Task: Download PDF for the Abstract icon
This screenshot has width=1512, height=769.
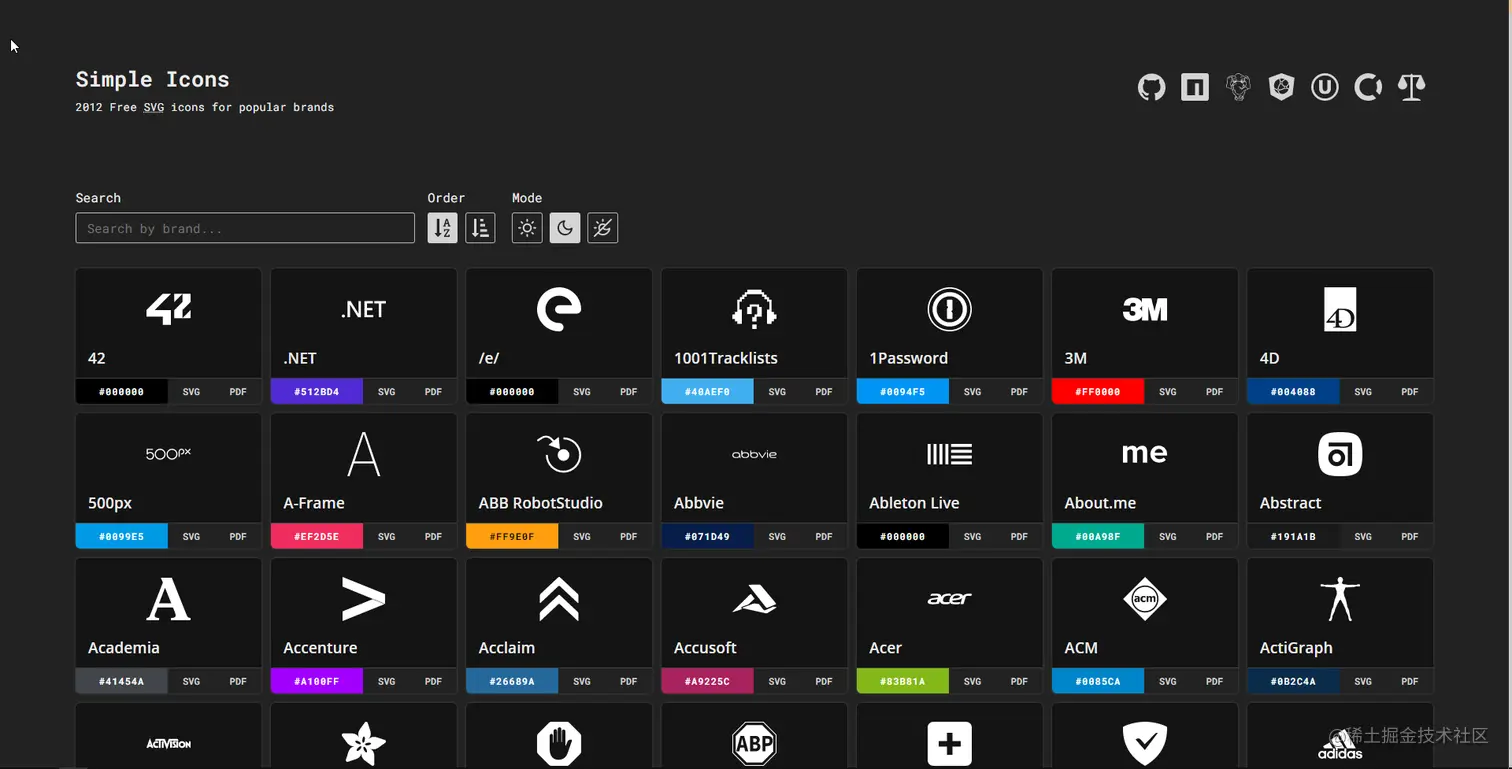Action: tap(1410, 537)
